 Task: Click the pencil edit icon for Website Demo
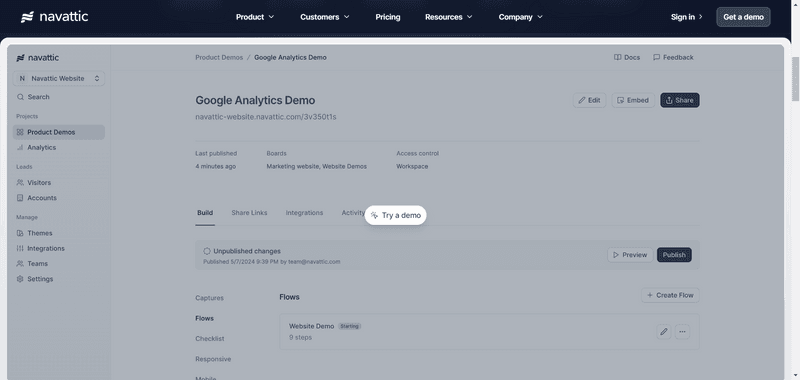click(664, 332)
